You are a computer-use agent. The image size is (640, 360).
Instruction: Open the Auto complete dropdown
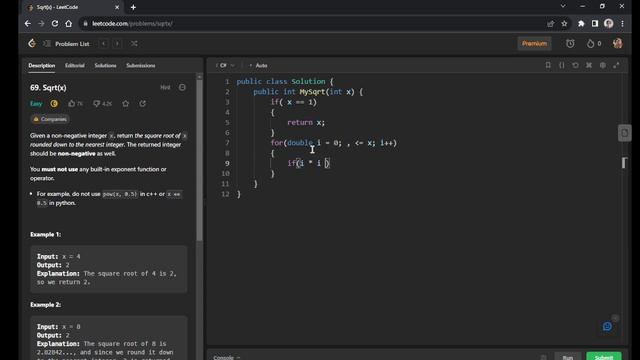[x=258, y=65]
